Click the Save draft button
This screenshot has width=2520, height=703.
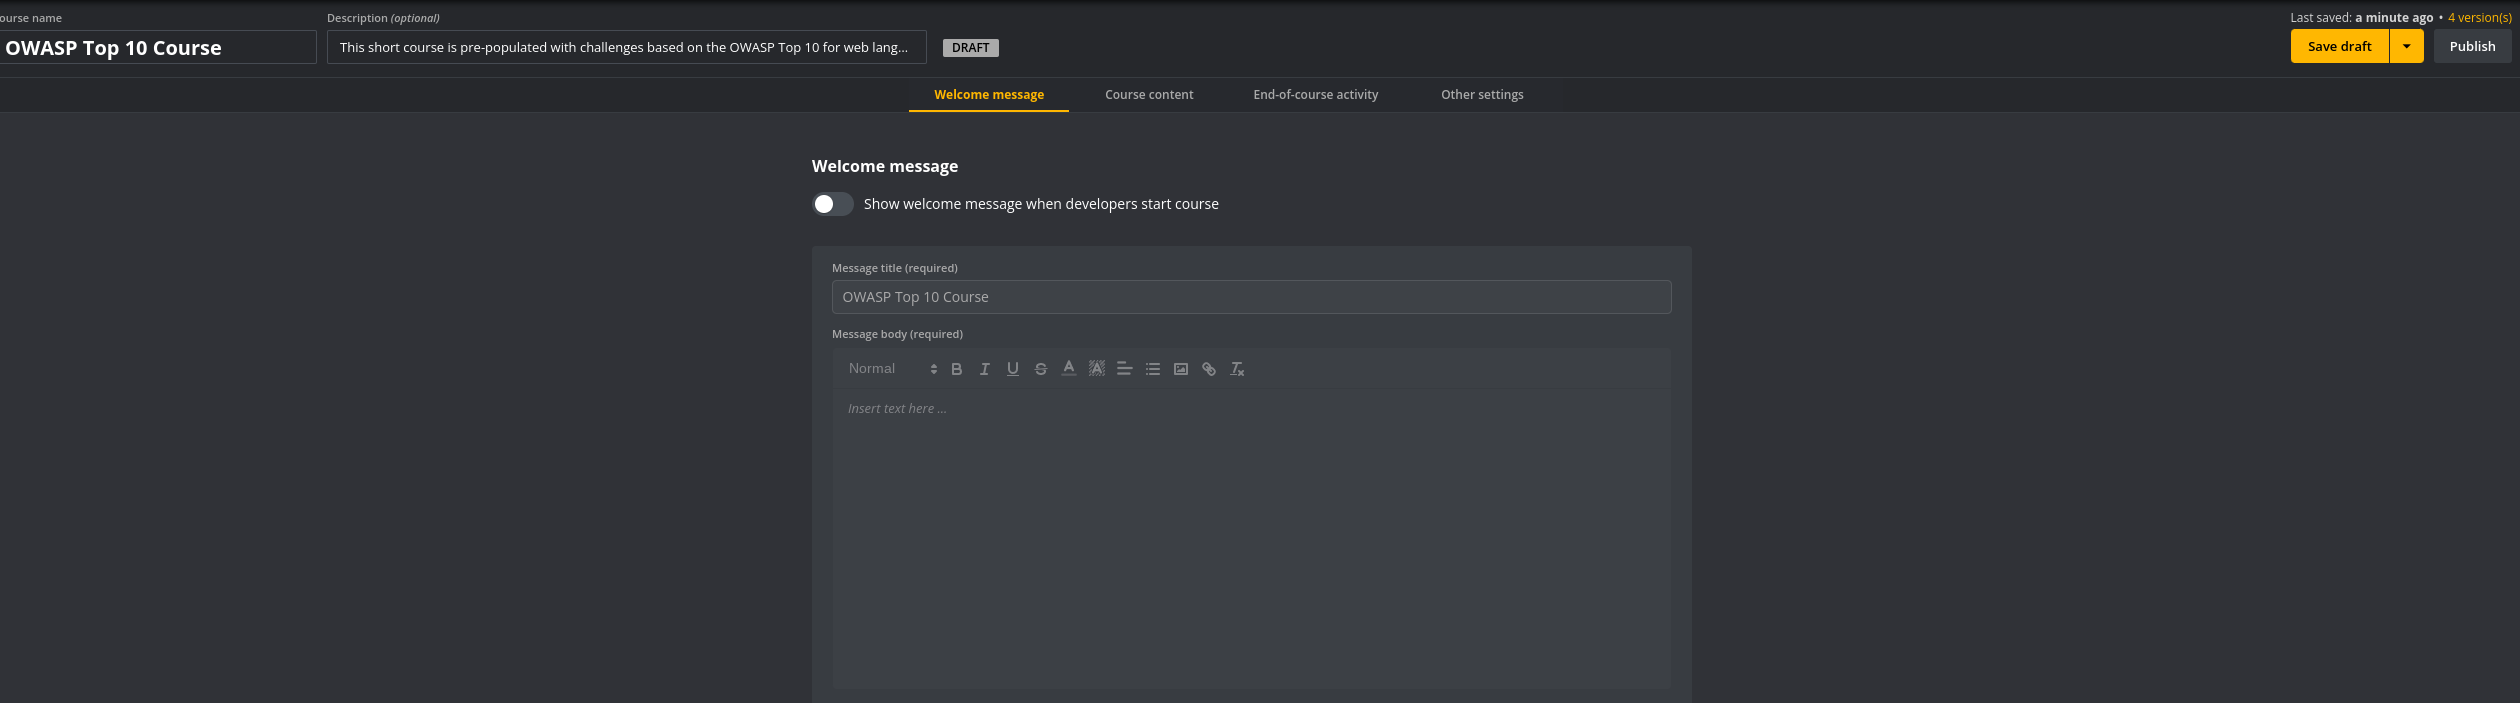2340,46
